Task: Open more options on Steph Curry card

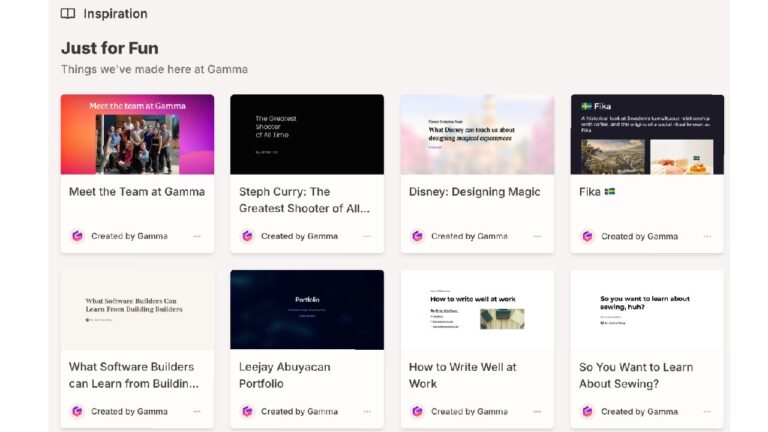Action: click(x=367, y=236)
